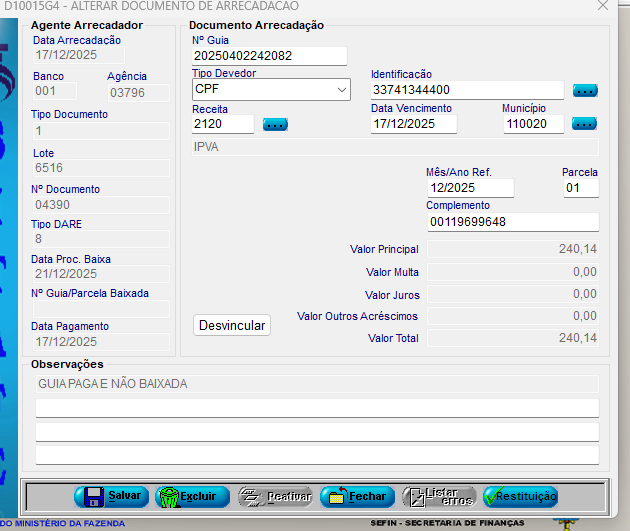The width and height of the screenshot is (630, 531).
Task: Click into the Nº Guia field
Action: tap(269, 56)
